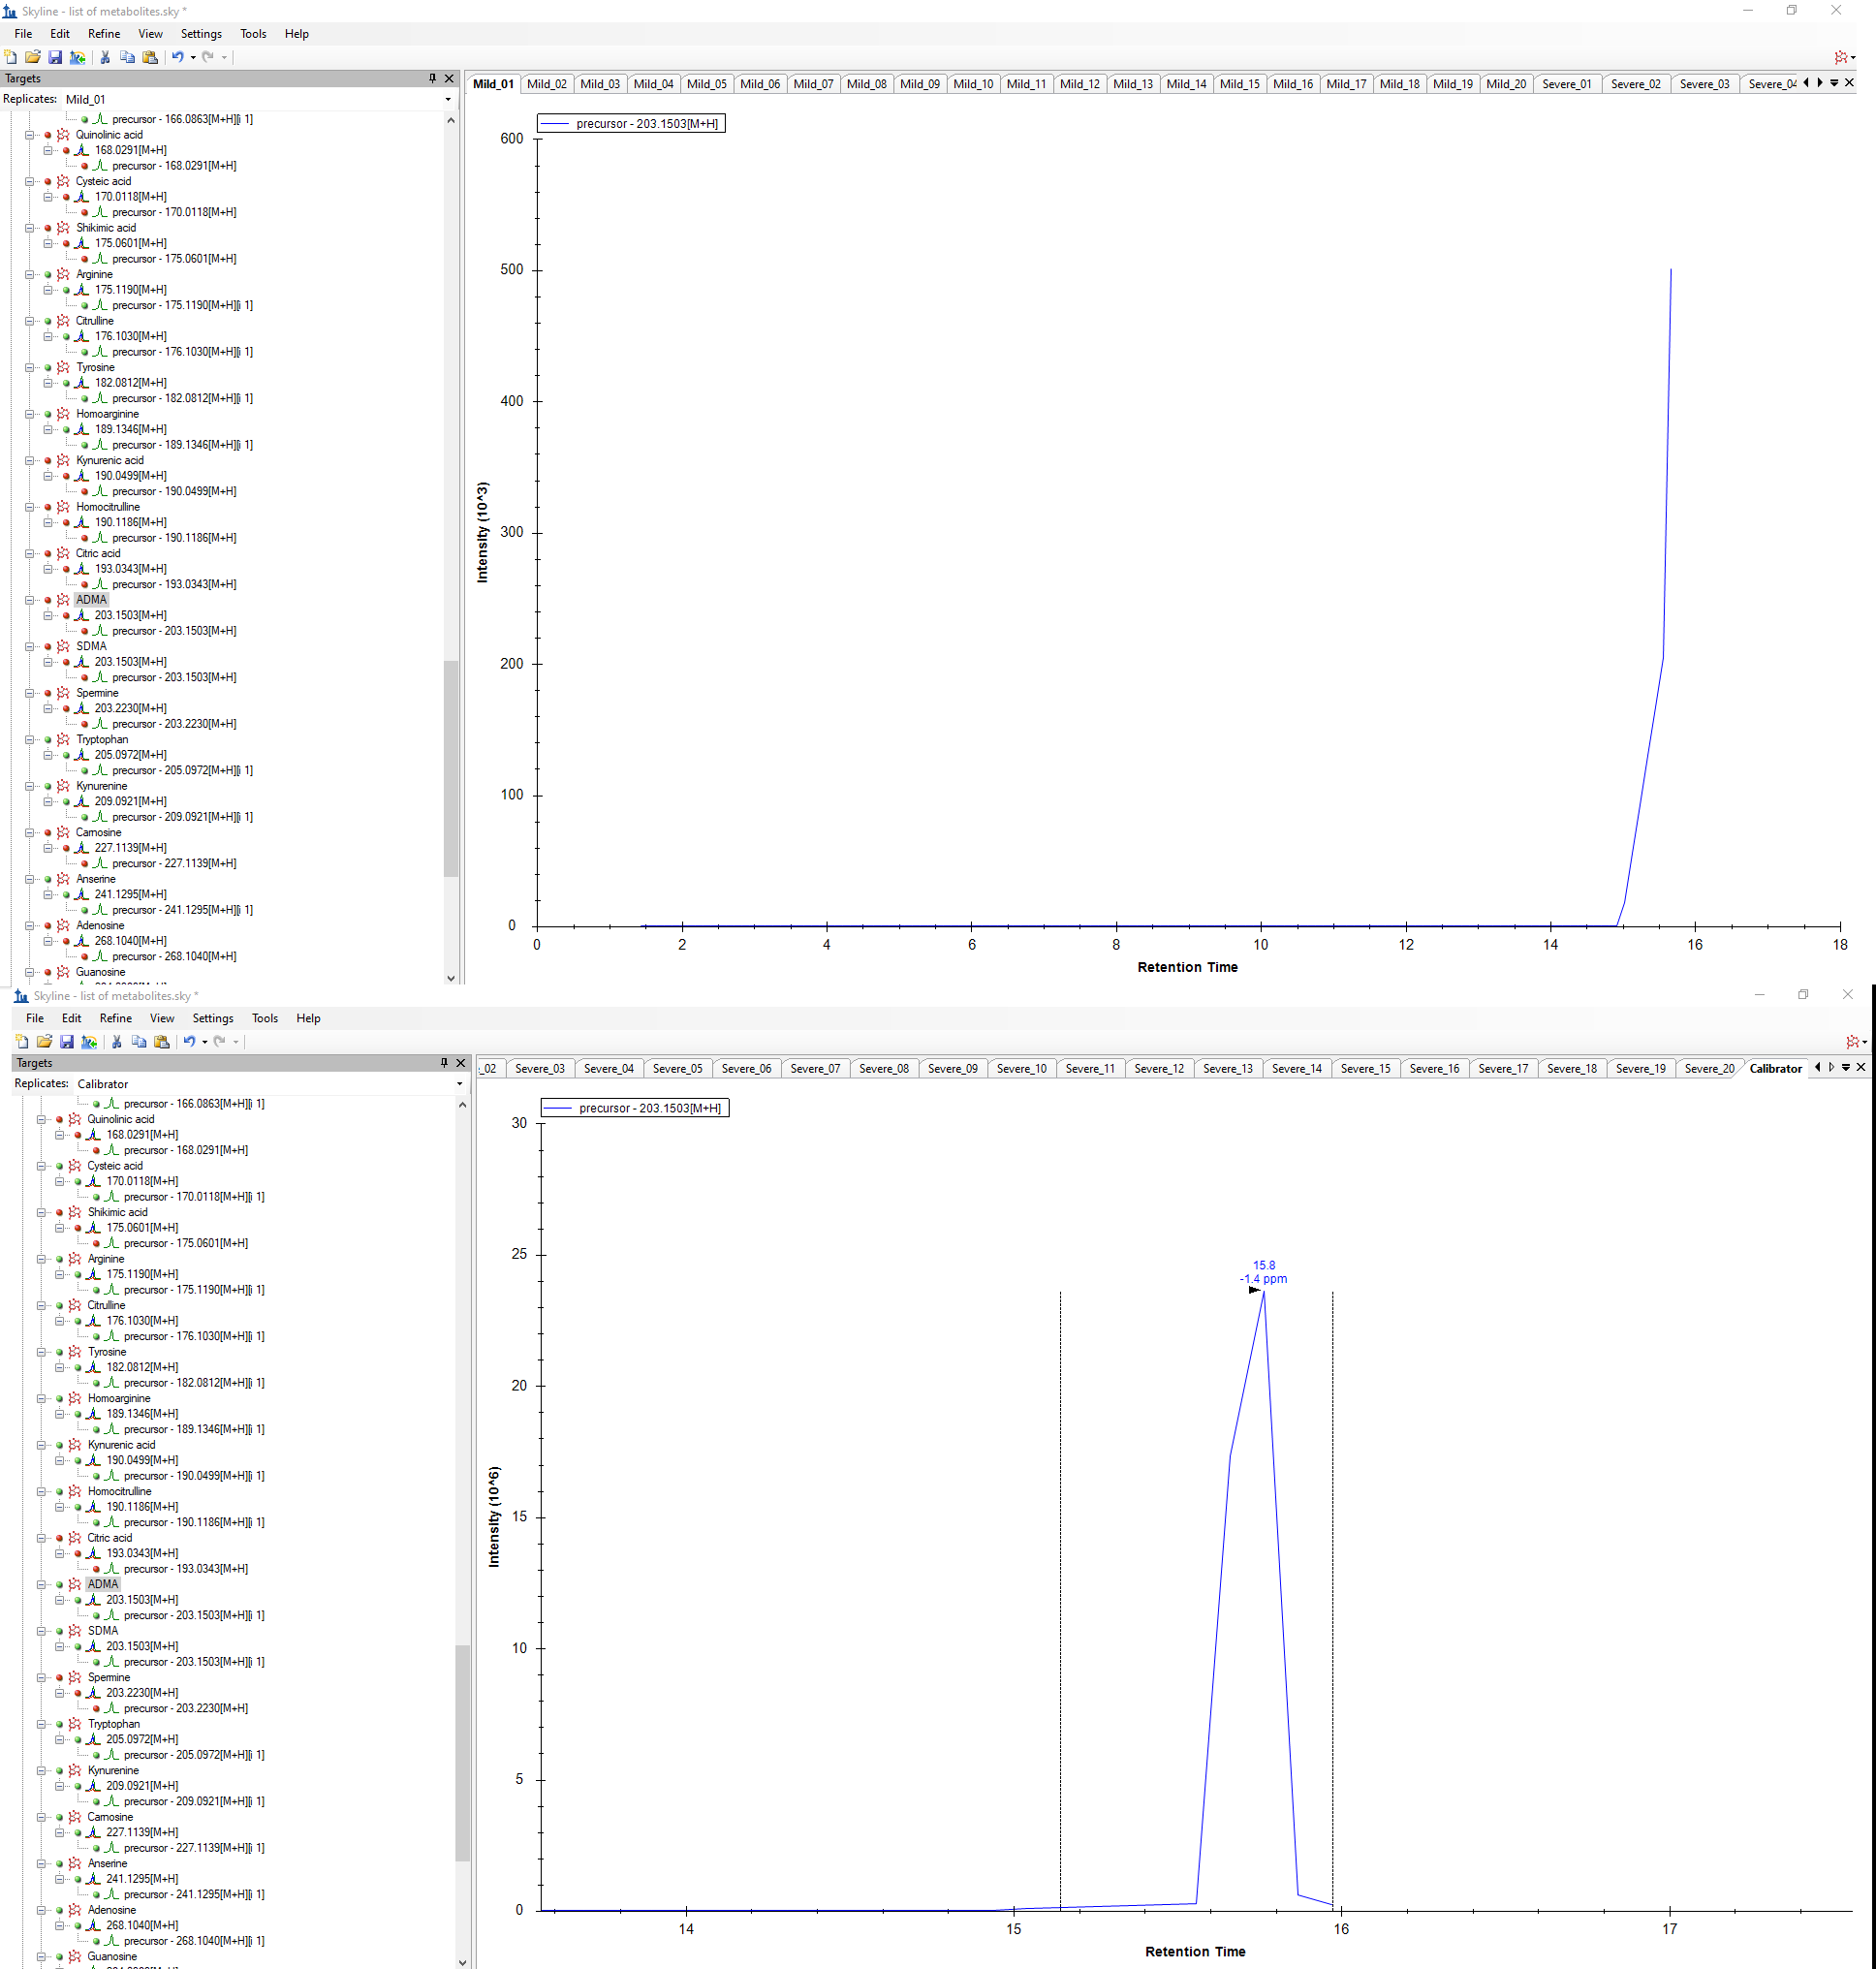Open Replicates dropdown showing Calibrator

459,1084
